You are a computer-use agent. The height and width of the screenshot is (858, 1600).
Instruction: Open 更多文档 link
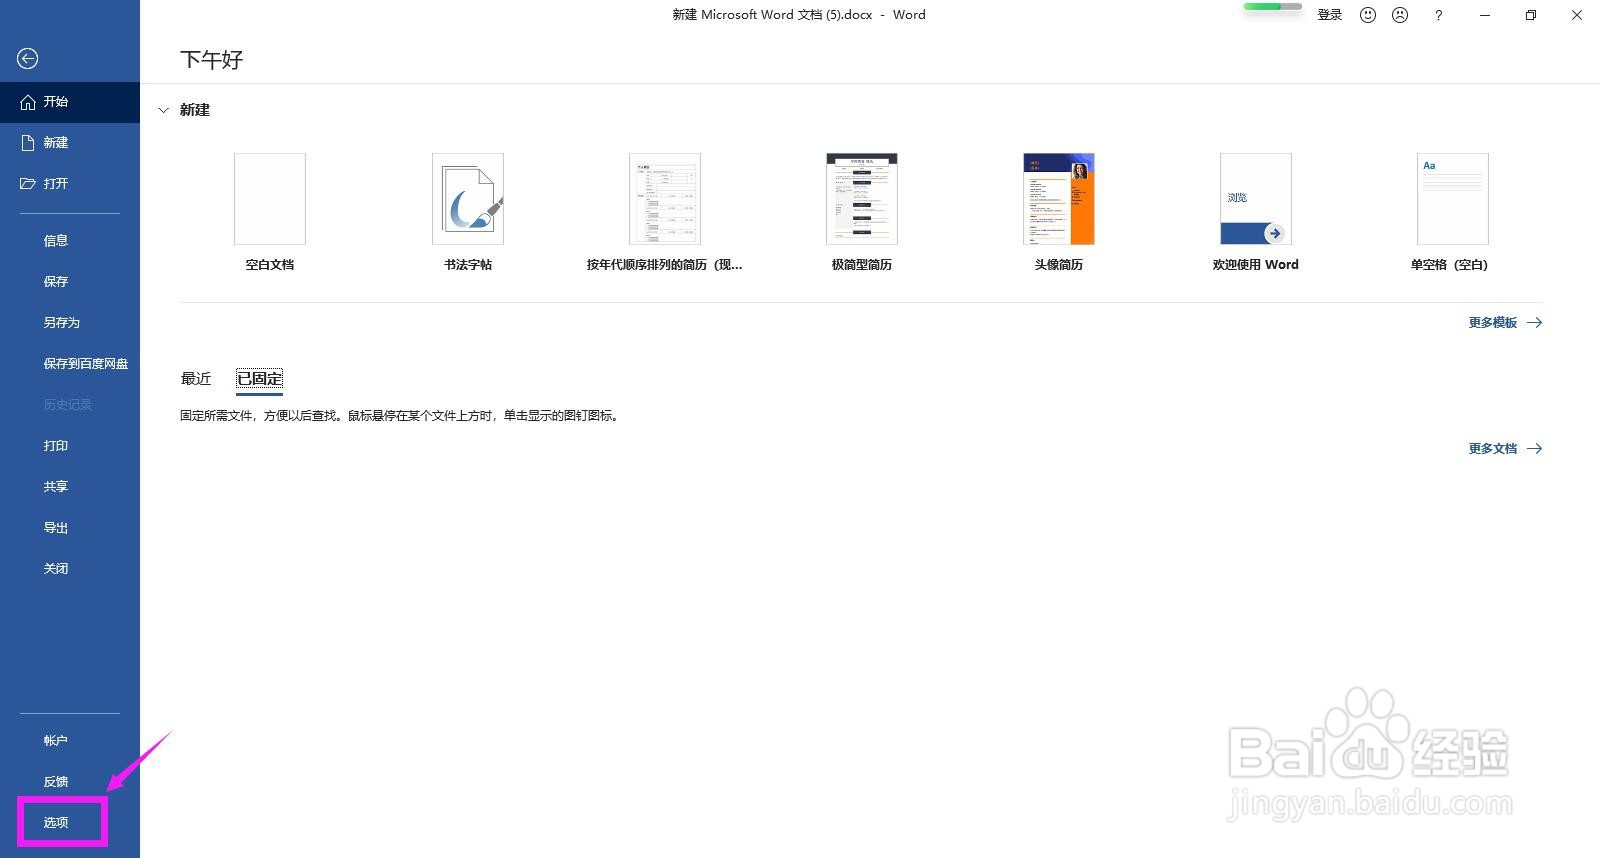coord(1493,449)
